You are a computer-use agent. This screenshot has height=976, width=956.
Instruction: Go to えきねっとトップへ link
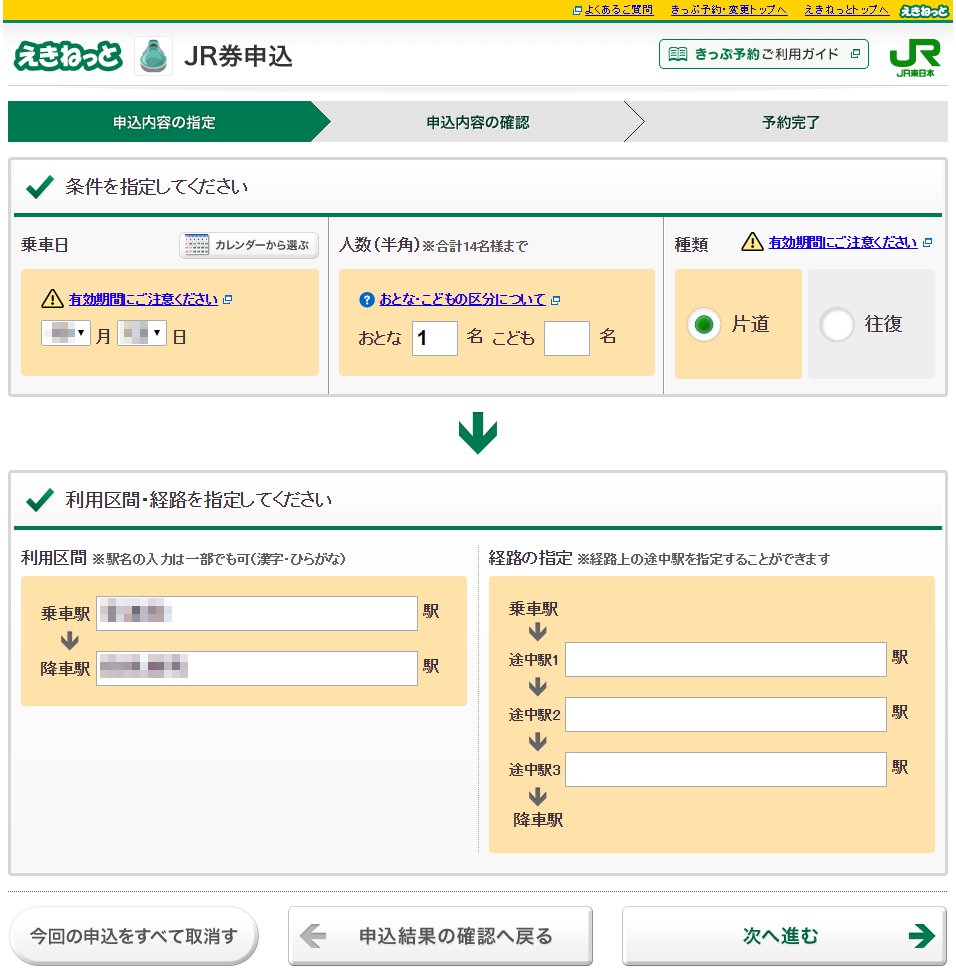pos(846,10)
